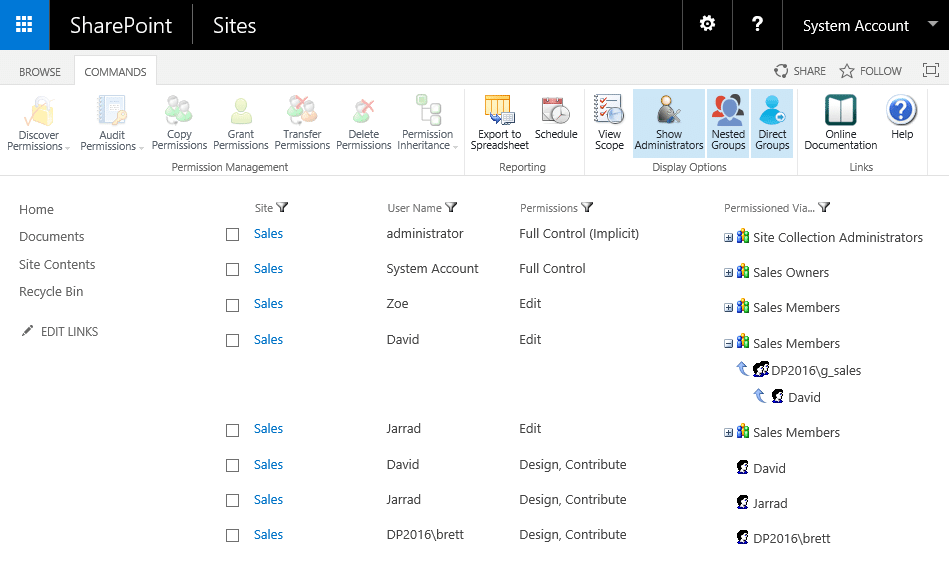949x574 pixels.
Task: Open the SharePoint app launcher
Action: pos(24,25)
